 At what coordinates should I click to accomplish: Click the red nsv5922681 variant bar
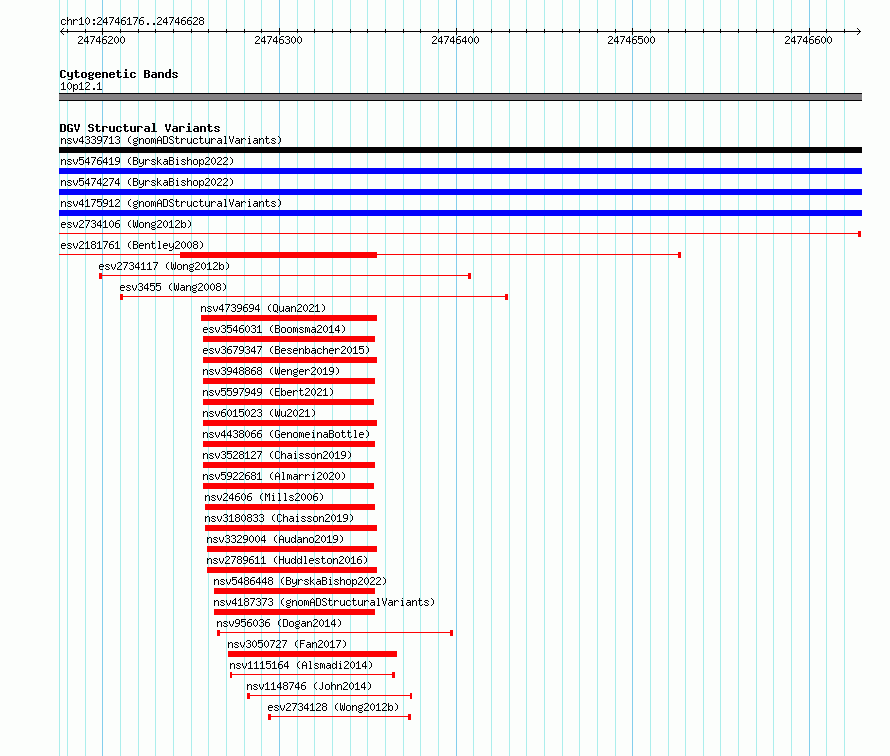point(288,486)
